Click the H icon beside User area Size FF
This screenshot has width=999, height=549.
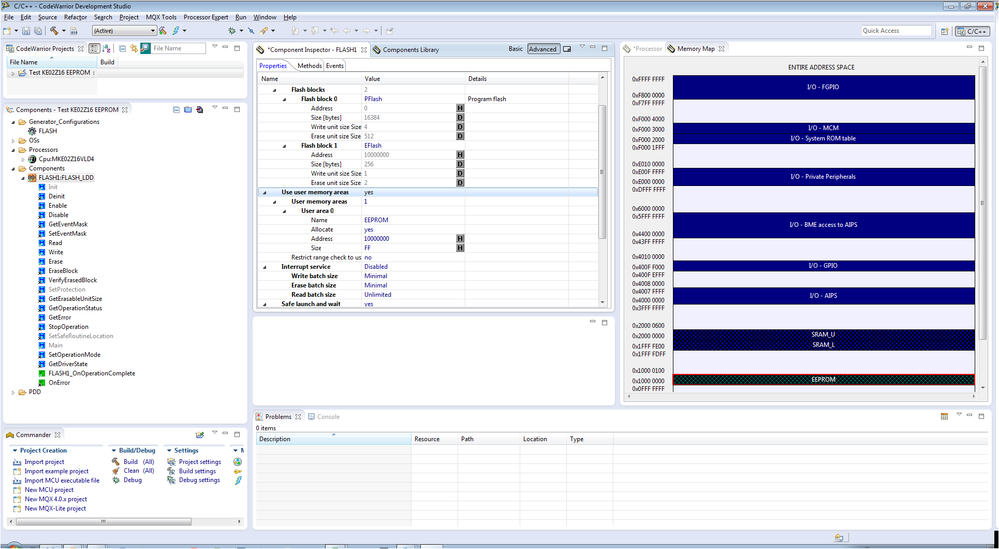pos(460,248)
